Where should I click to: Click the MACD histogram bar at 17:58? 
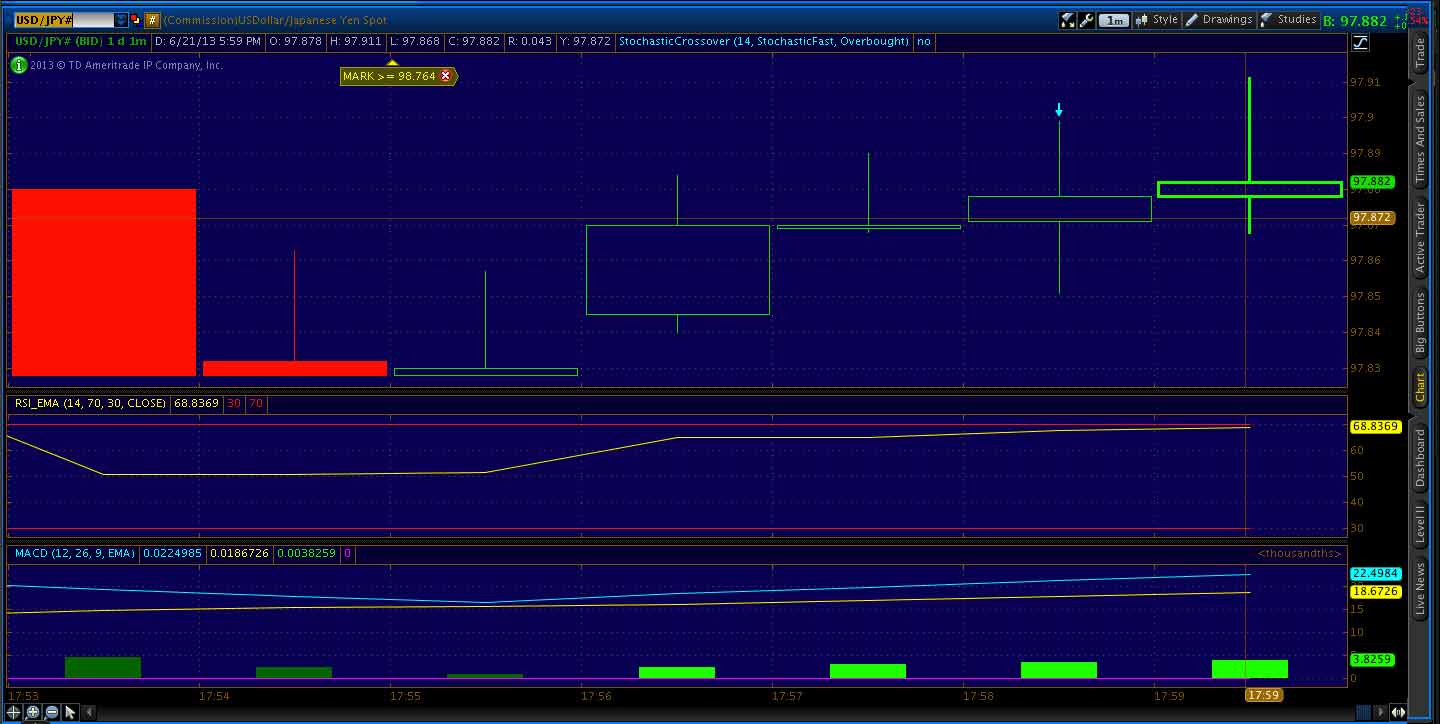click(1059, 670)
